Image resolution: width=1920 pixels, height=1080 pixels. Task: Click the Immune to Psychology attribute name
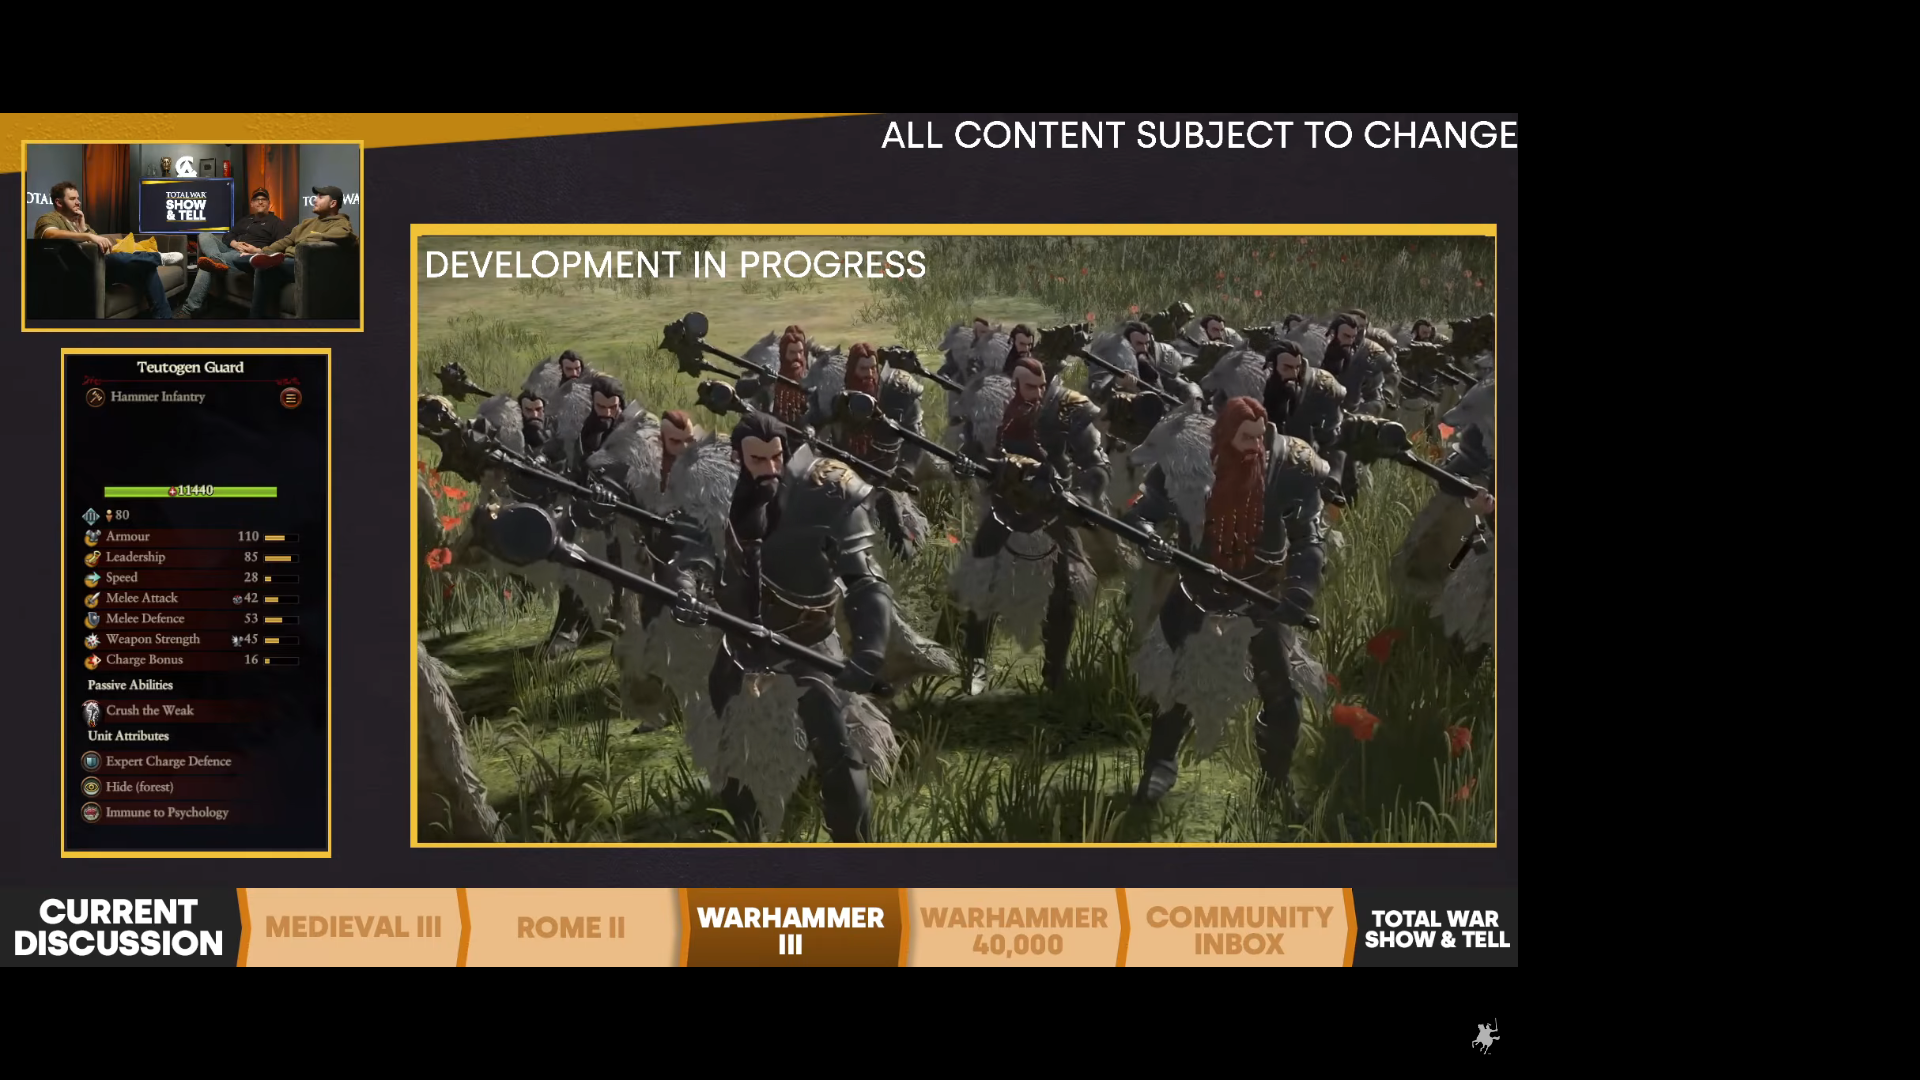pos(167,813)
